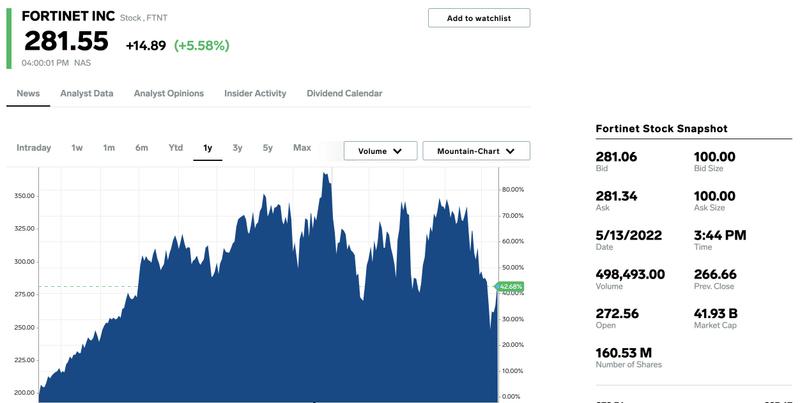Viewport: 800px width, 403px height.
Task: Click the 281.06 Bid value
Action: [616, 157]
